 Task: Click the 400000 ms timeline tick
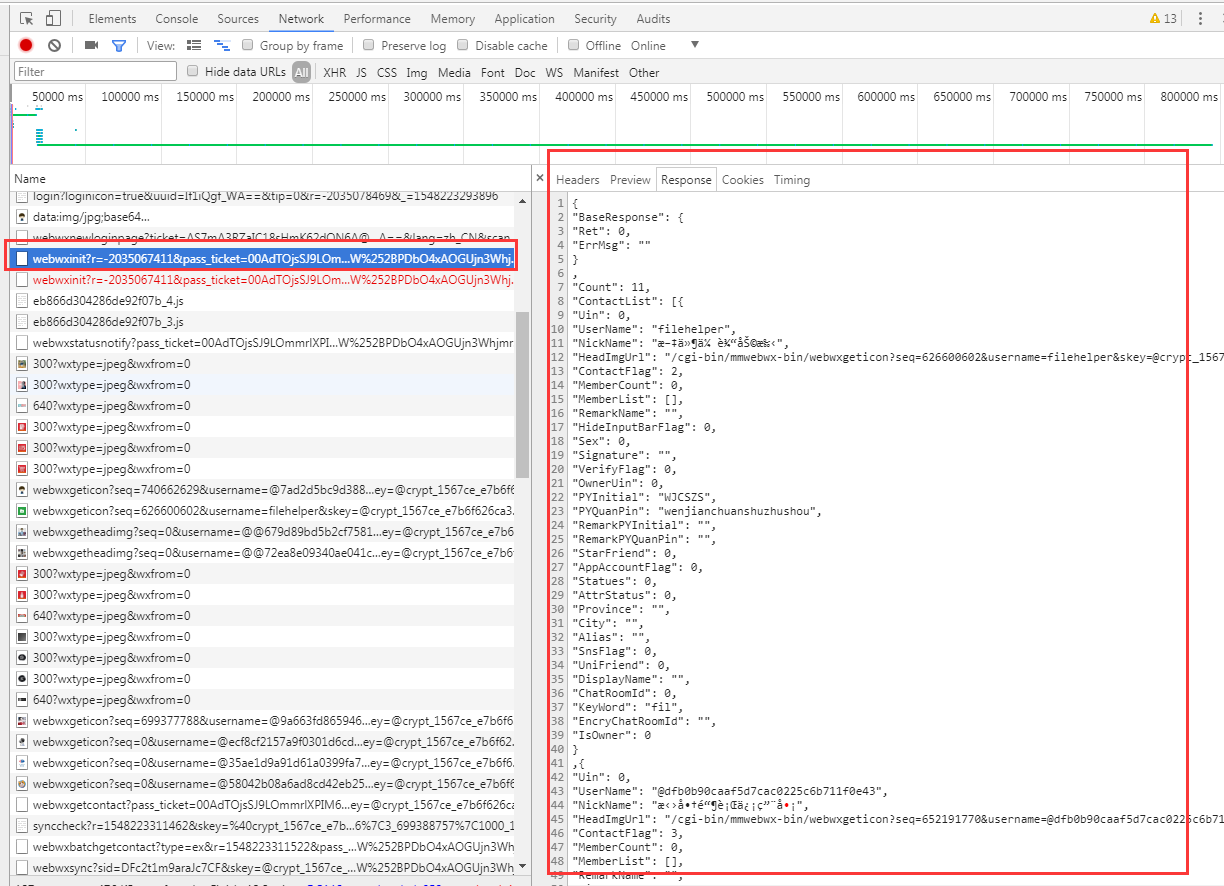[x=585, y=97]
